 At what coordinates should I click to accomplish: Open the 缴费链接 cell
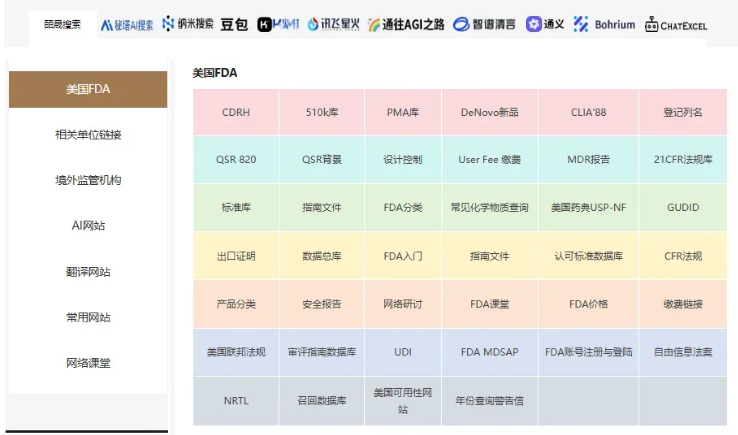tap(683, 304)
